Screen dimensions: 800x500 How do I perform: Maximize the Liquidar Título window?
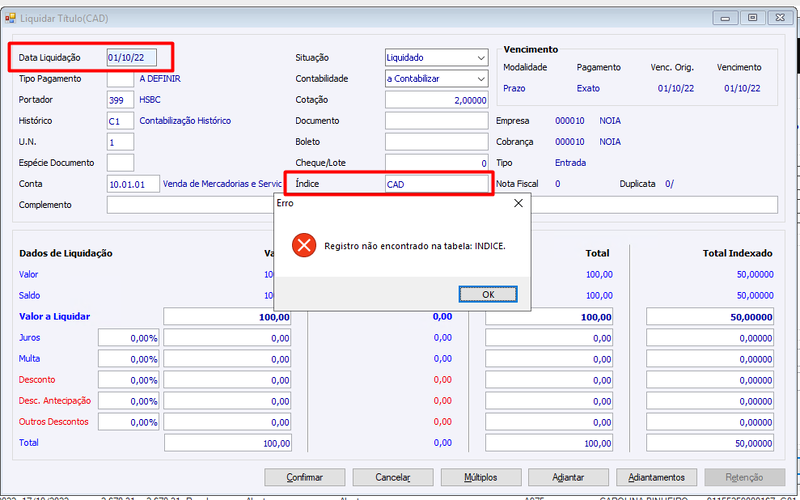[x=753, y=18]
